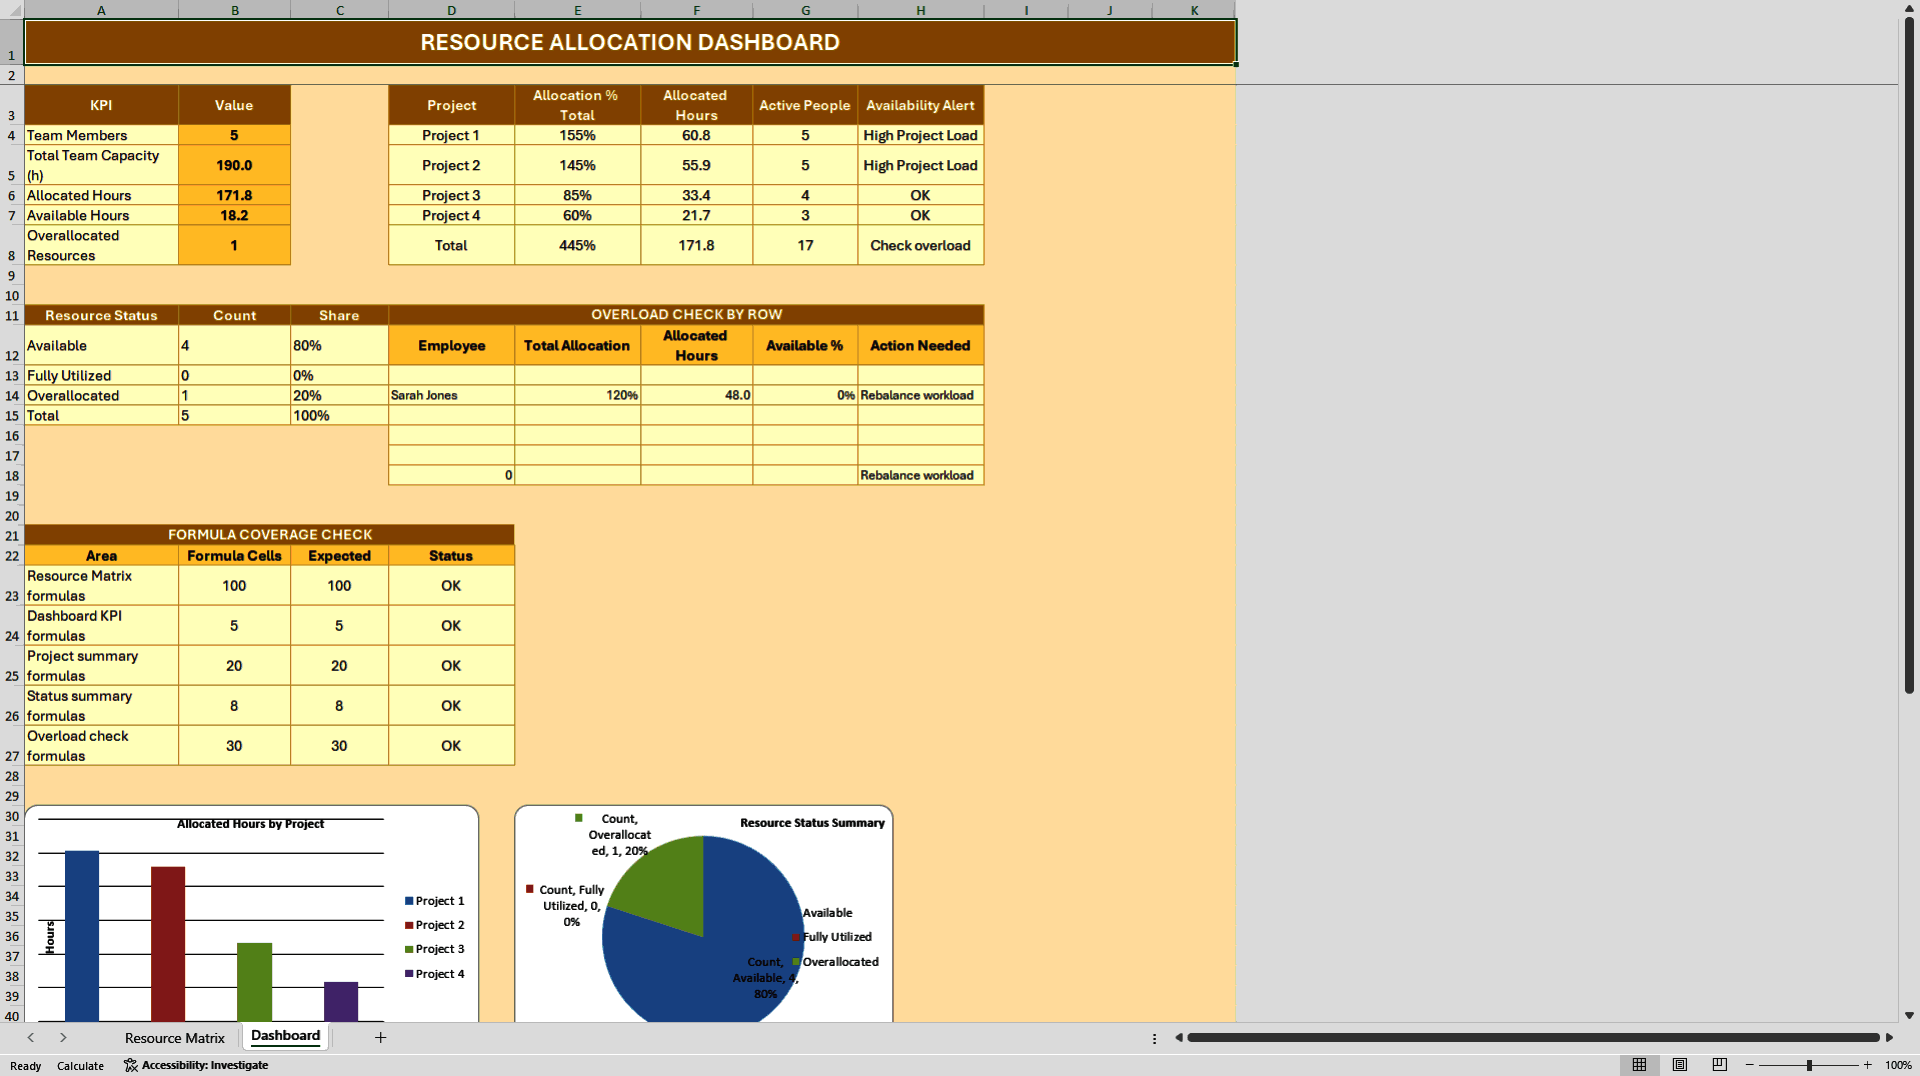Select column K header
1920x1076 pixels.
pyautogui.click(x=1194, y=10)
